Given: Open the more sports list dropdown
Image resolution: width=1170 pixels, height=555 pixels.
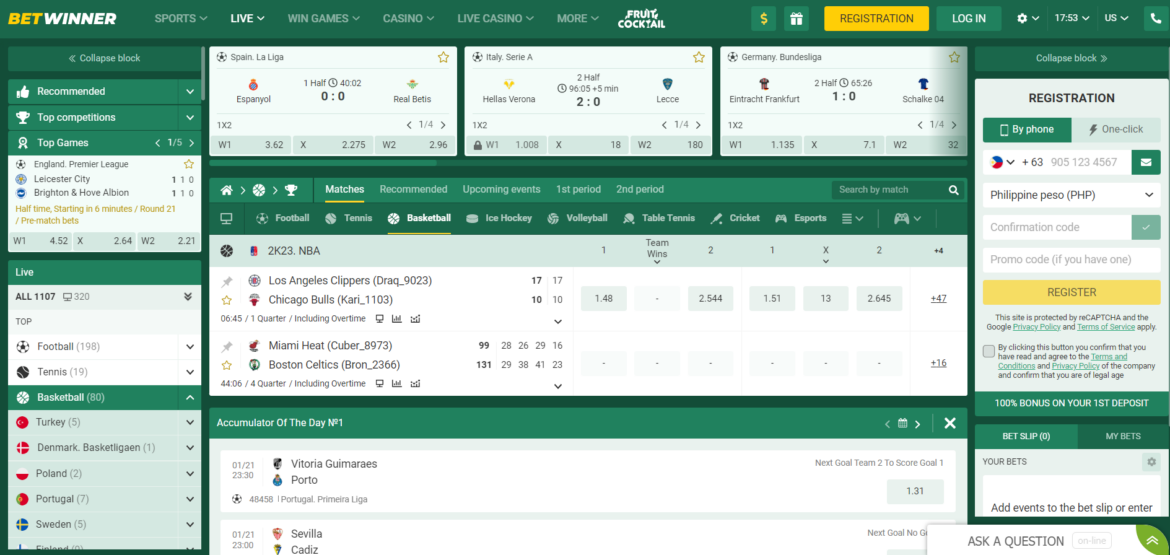Looking at the screenshot, I should 853,219.
